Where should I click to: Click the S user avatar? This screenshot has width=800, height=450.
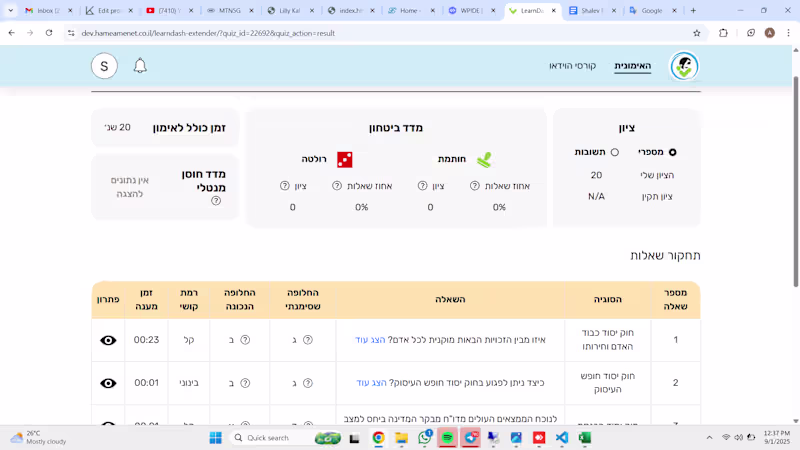coord(104,66)
